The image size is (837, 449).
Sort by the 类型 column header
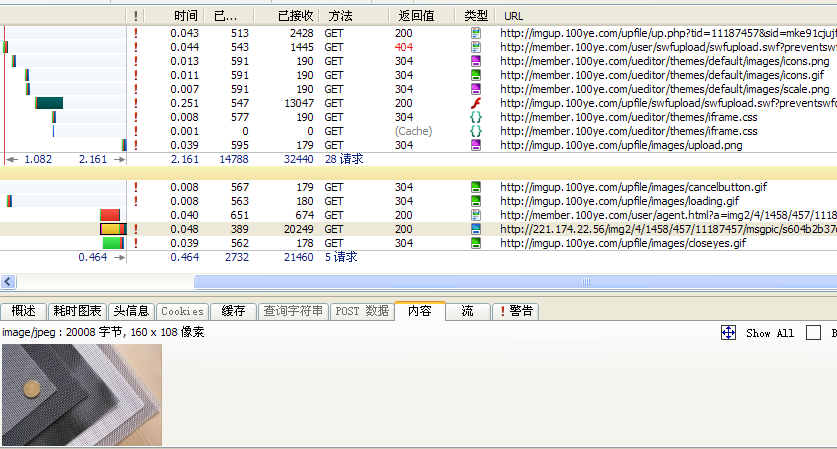475,16
